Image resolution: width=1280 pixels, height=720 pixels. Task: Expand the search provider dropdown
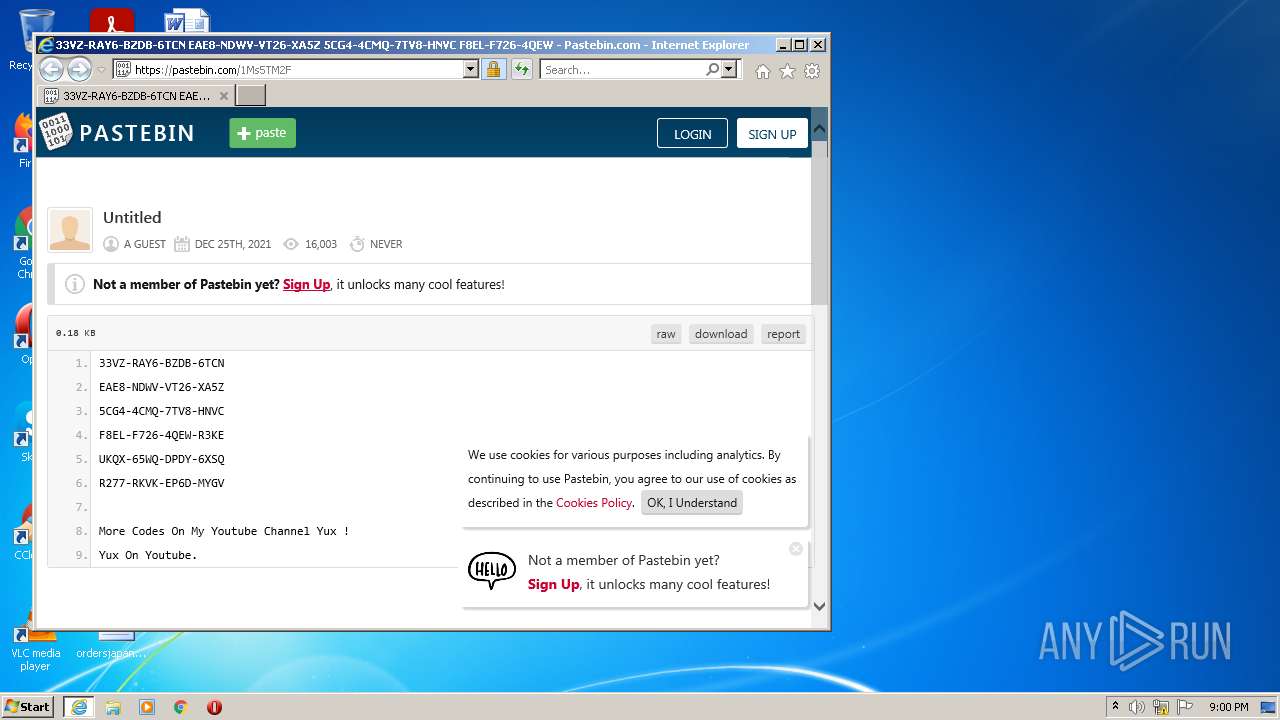point(729,69)
